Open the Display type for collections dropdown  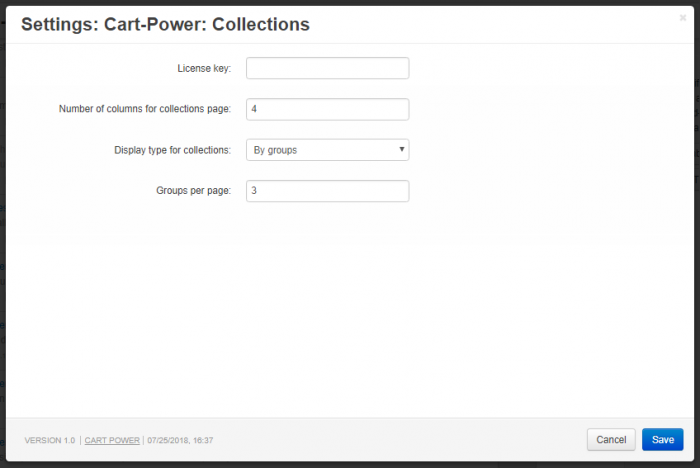point(327,150)
